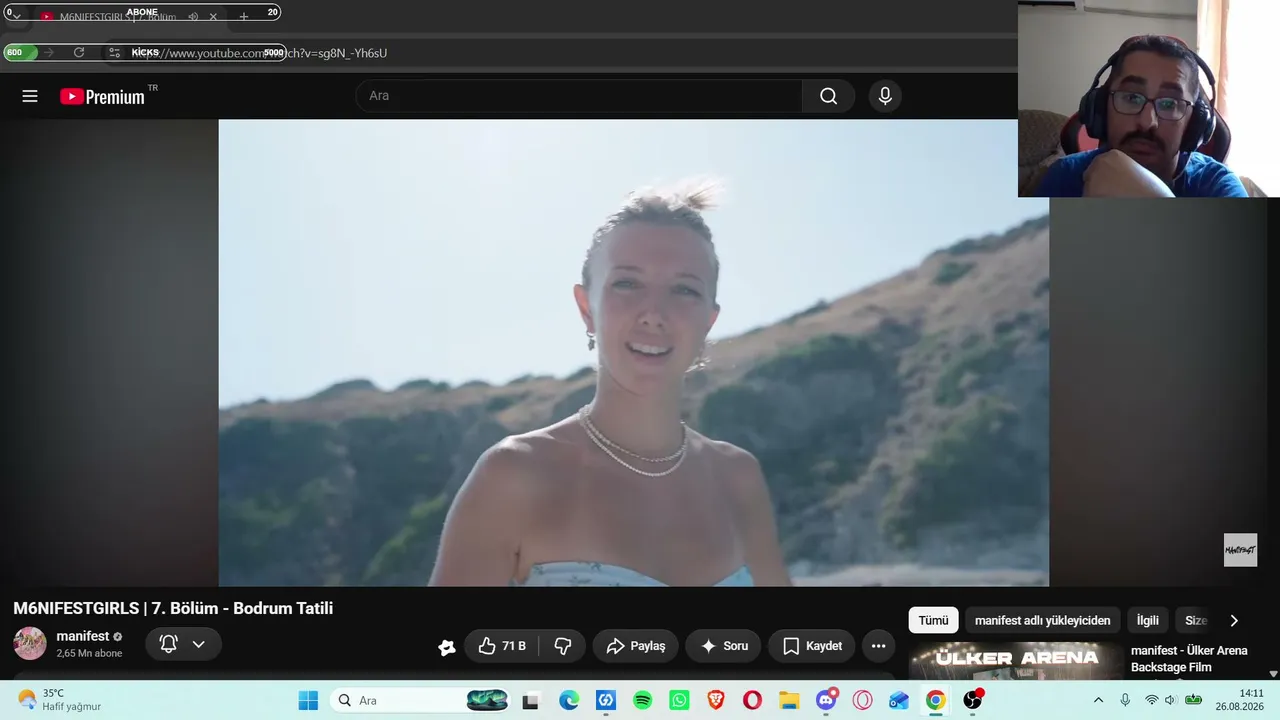Open 'manifest - Ülker Arena Backstage Film' title
The width and height of the screenshot is (1280, 720).
coord(1189,659)
